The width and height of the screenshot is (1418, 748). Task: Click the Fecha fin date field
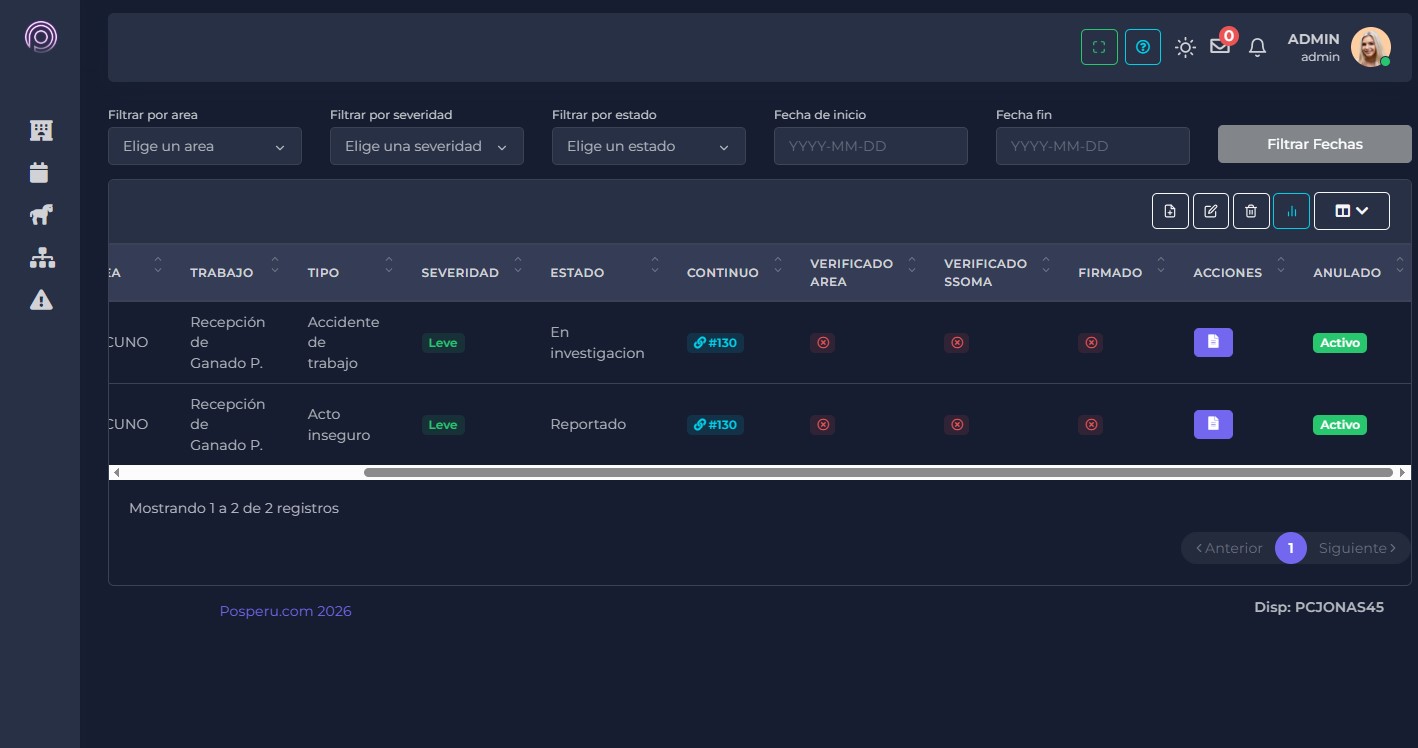coord(1093,146)
